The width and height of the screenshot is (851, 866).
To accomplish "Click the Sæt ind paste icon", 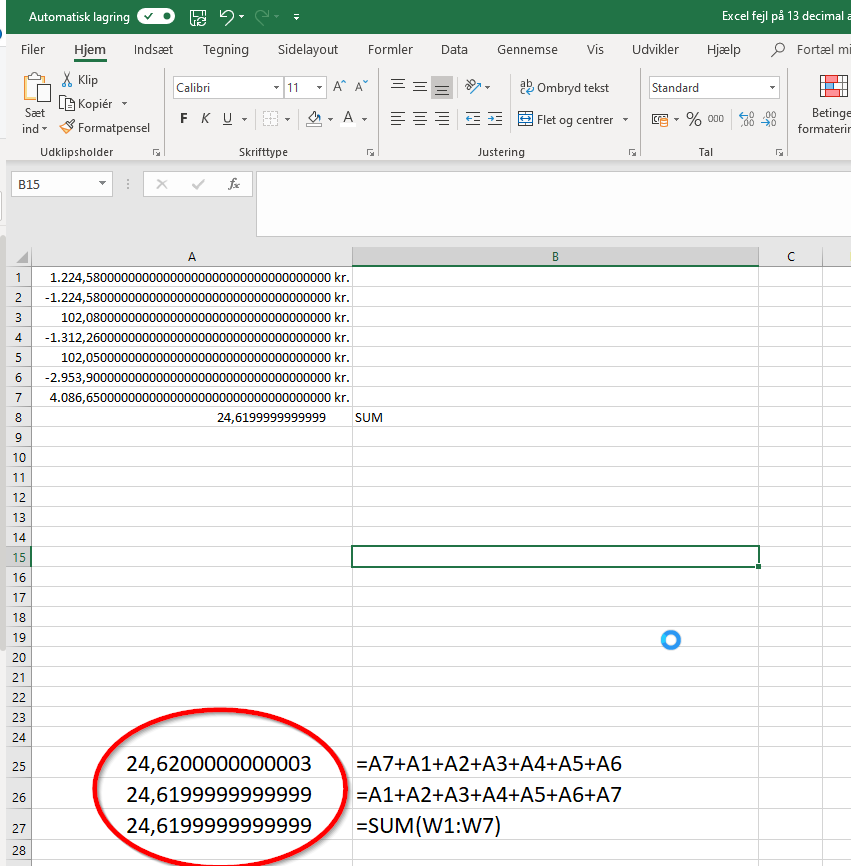I will [36, 88].
